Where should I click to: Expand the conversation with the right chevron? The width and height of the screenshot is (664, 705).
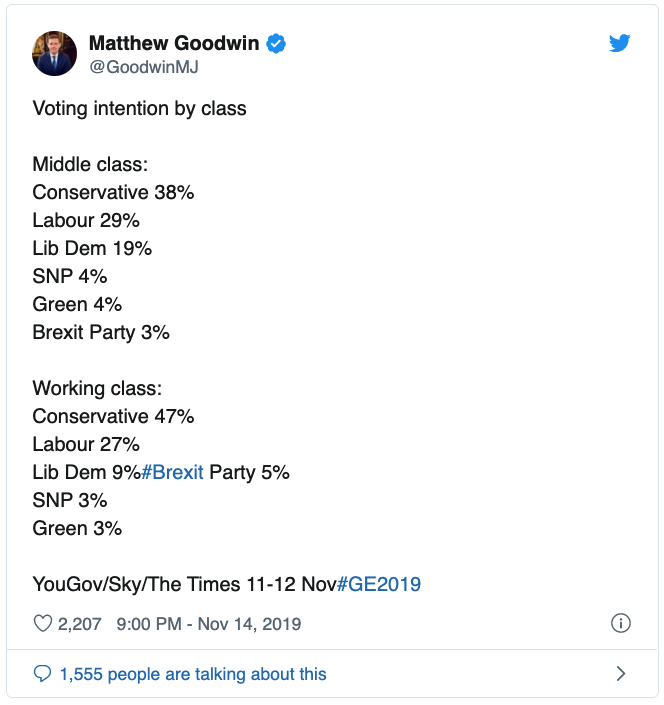[x=620, y=674]
